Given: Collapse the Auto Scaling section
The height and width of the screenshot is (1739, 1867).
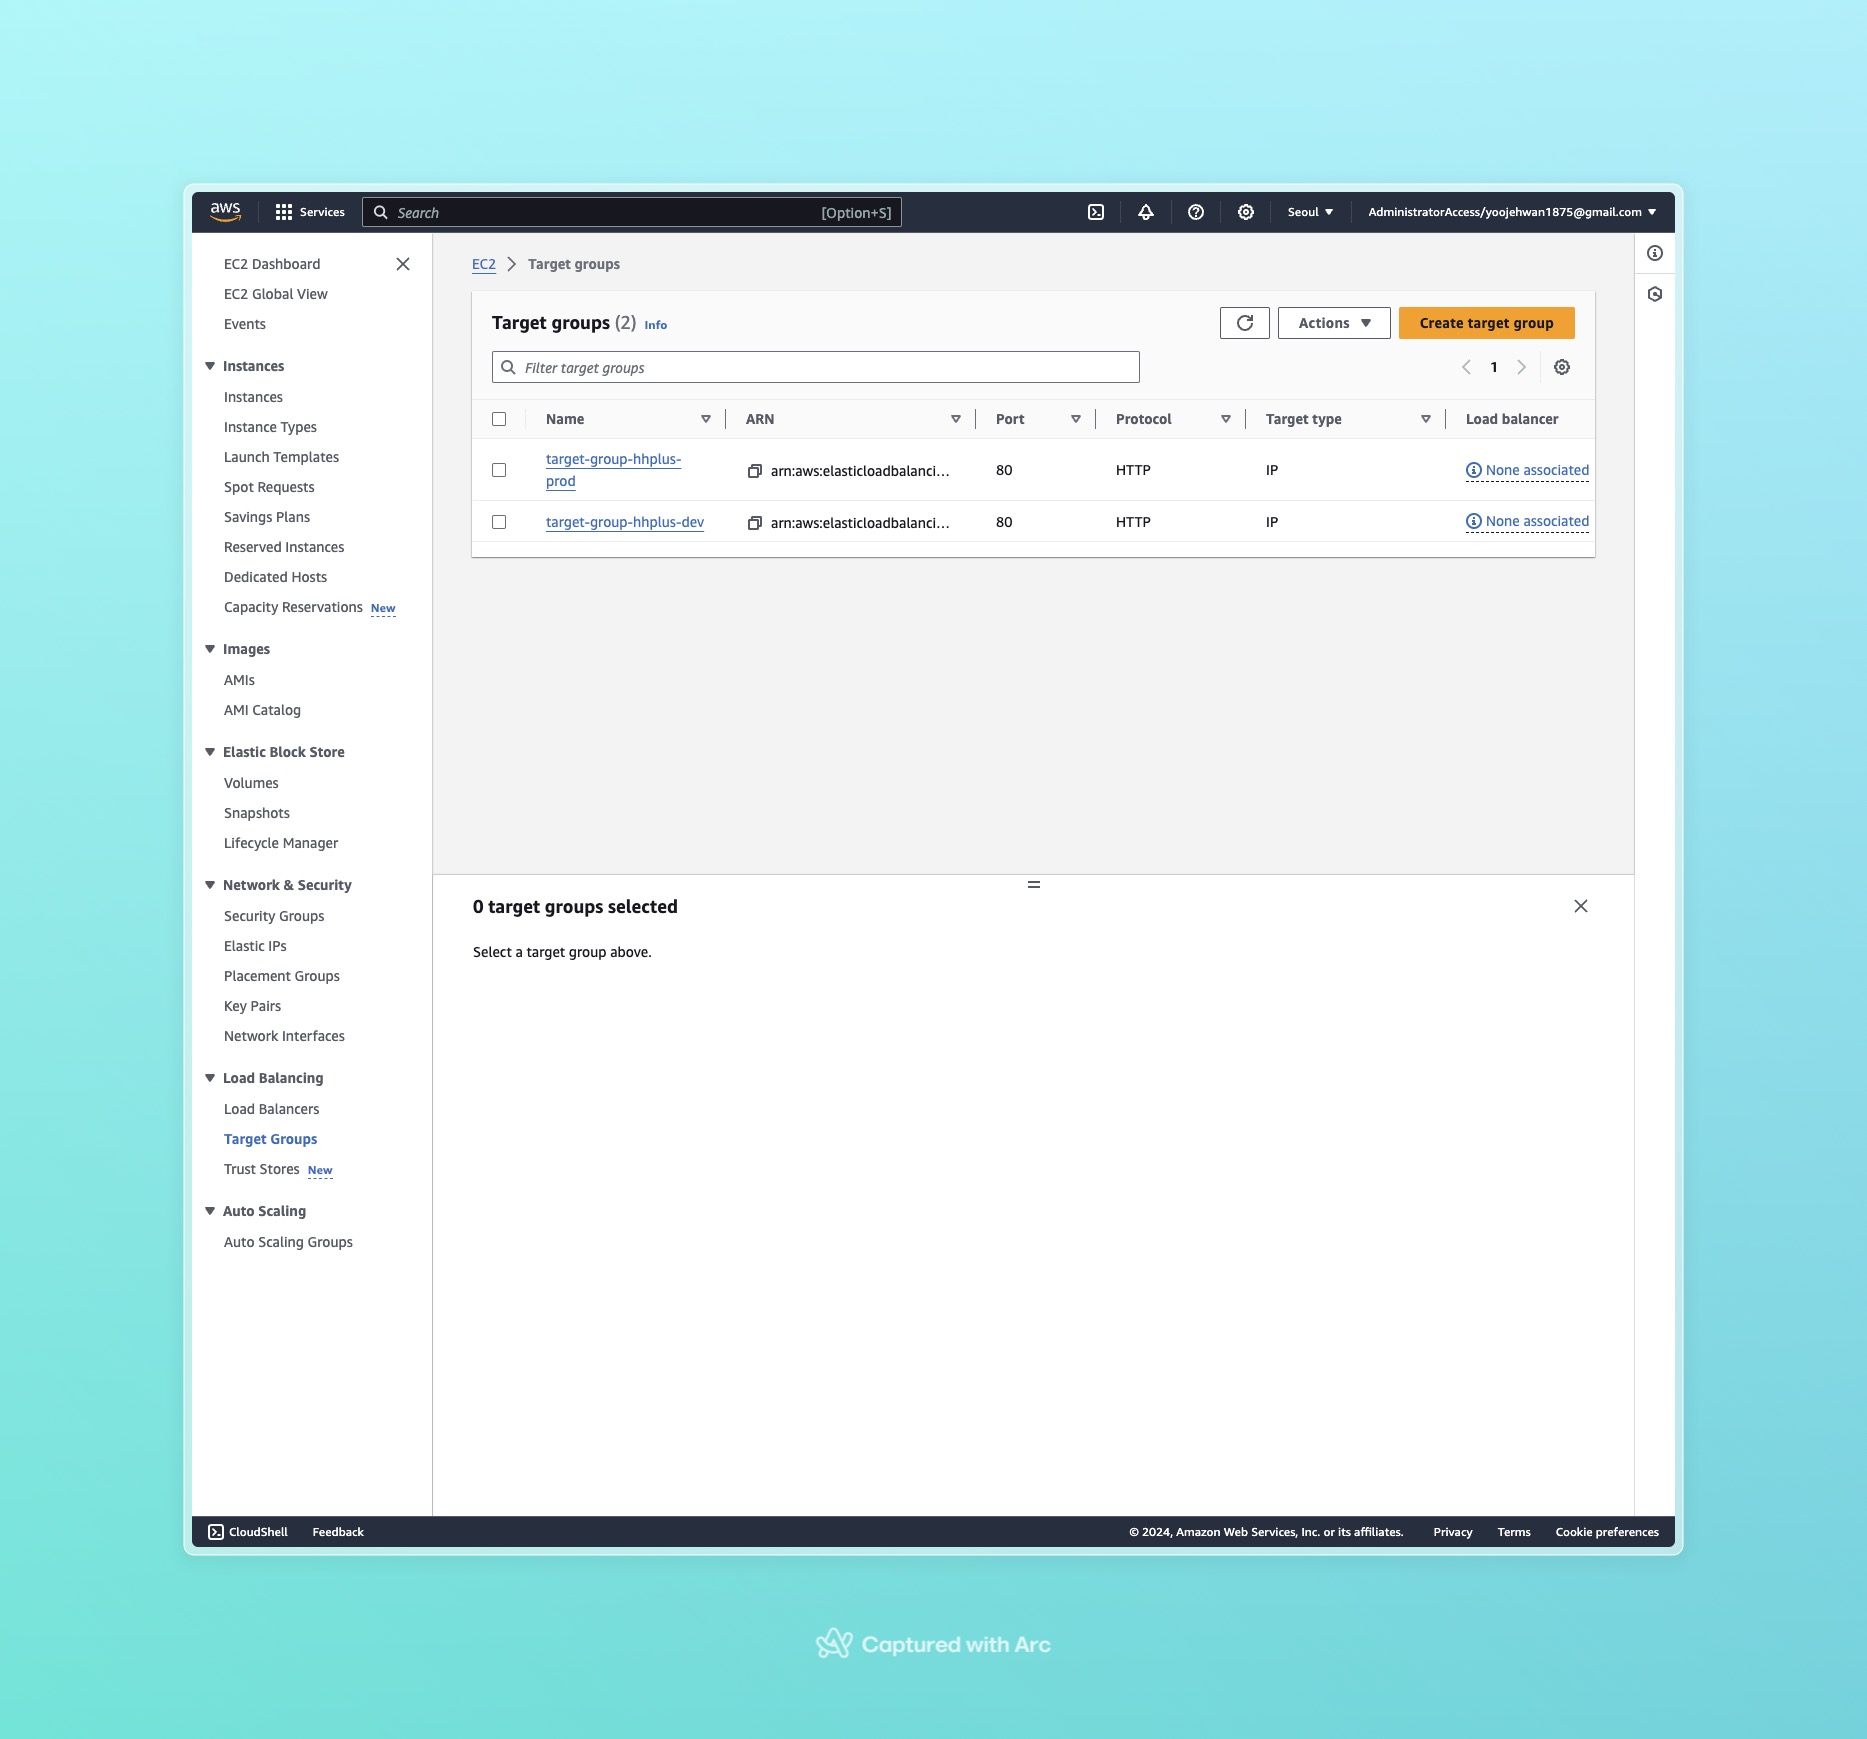Looking at the screenshot, I should point(210,1211).
